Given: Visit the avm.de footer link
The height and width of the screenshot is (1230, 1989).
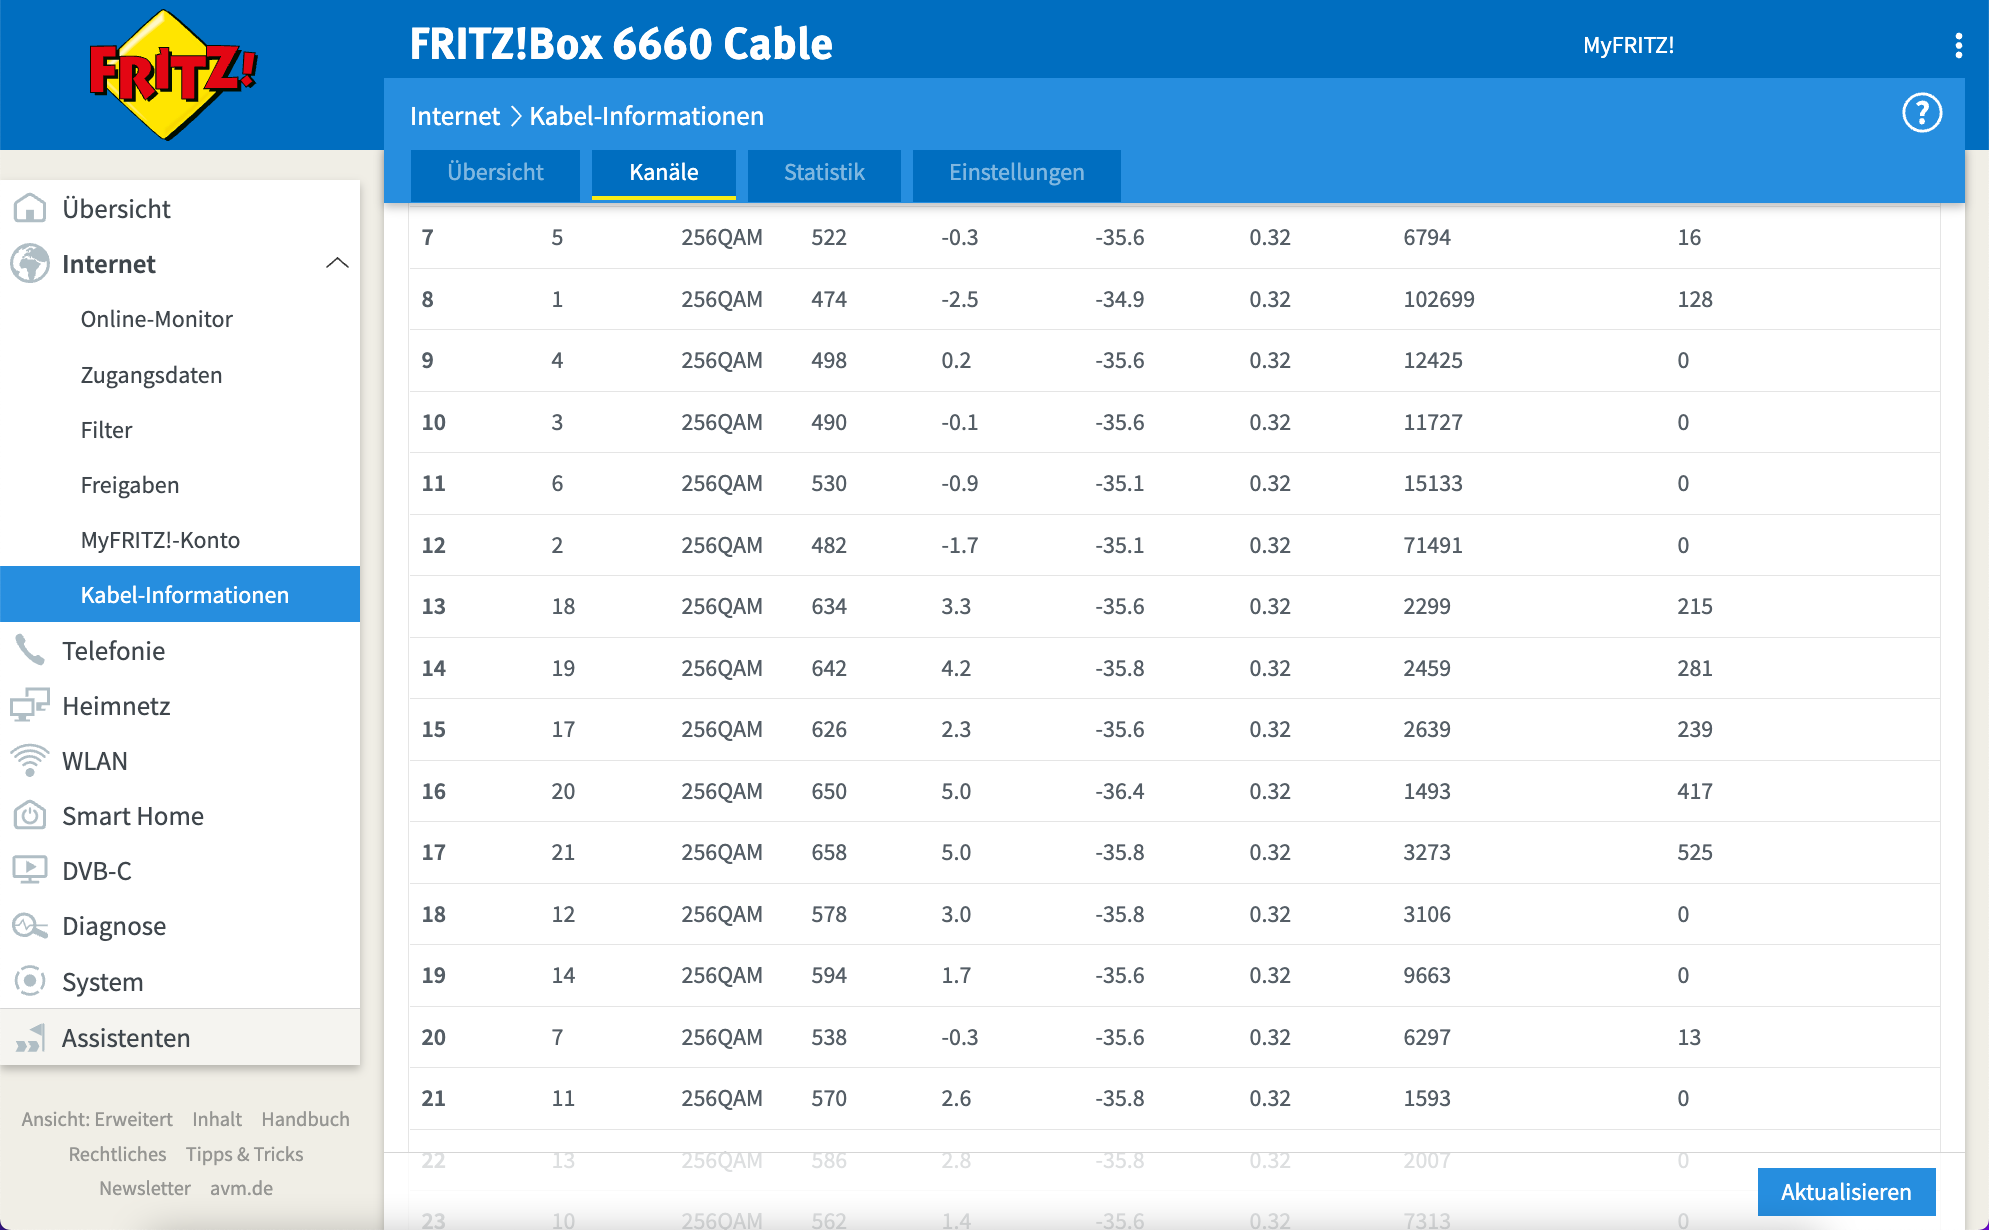Looking at the screenshot, I should coord(241,1188).
